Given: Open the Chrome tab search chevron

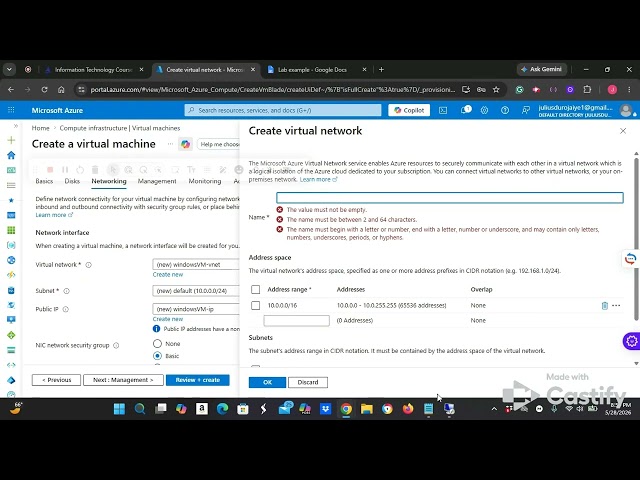Looking at the screenshot, I should (9, 70).
